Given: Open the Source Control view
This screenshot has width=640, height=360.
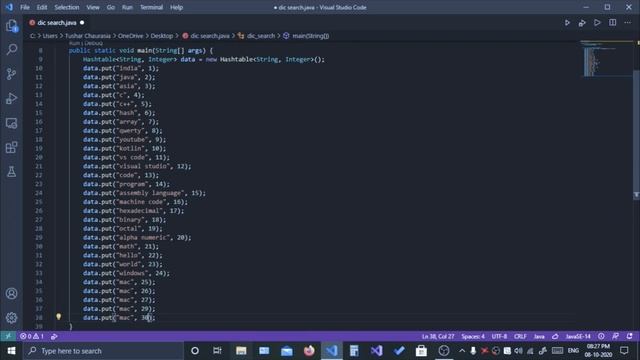Looking at the screenshot, I should click(x=11, y=74).
